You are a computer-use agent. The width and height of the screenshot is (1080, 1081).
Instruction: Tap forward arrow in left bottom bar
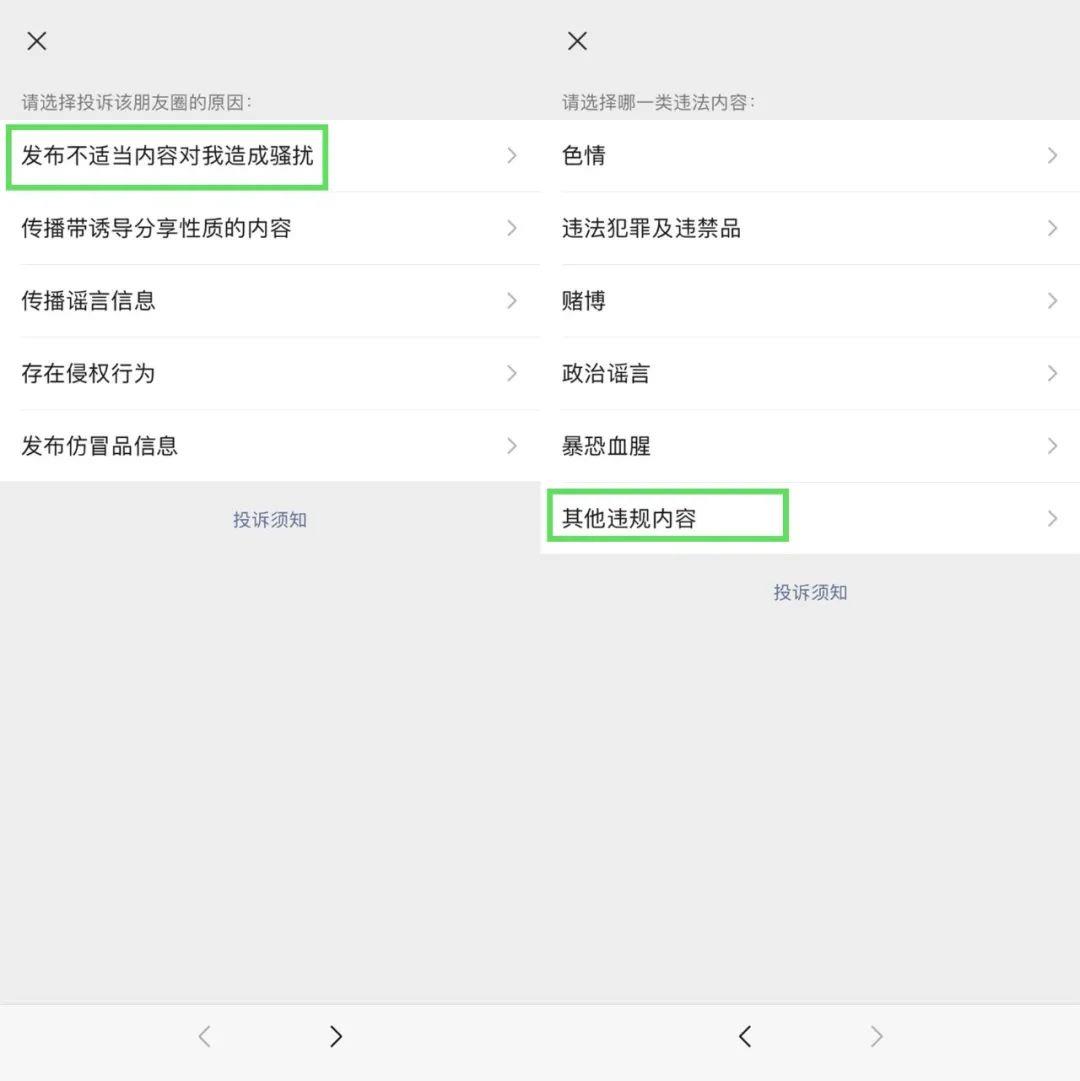point(336,1037)
